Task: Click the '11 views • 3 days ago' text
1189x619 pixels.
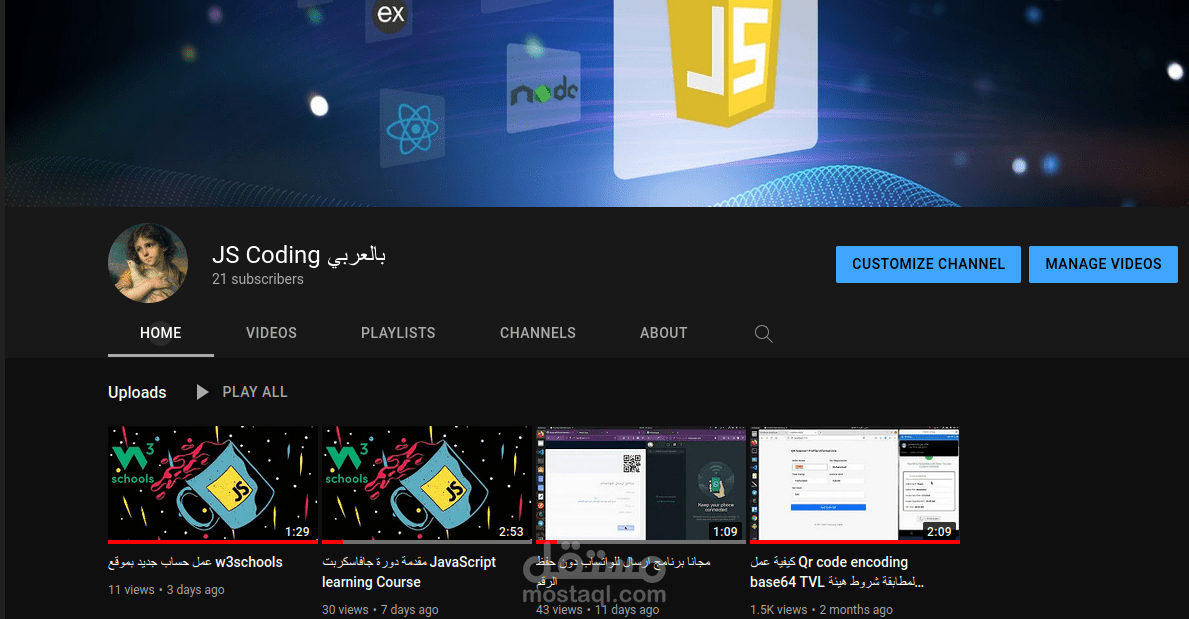Action: 166,589
